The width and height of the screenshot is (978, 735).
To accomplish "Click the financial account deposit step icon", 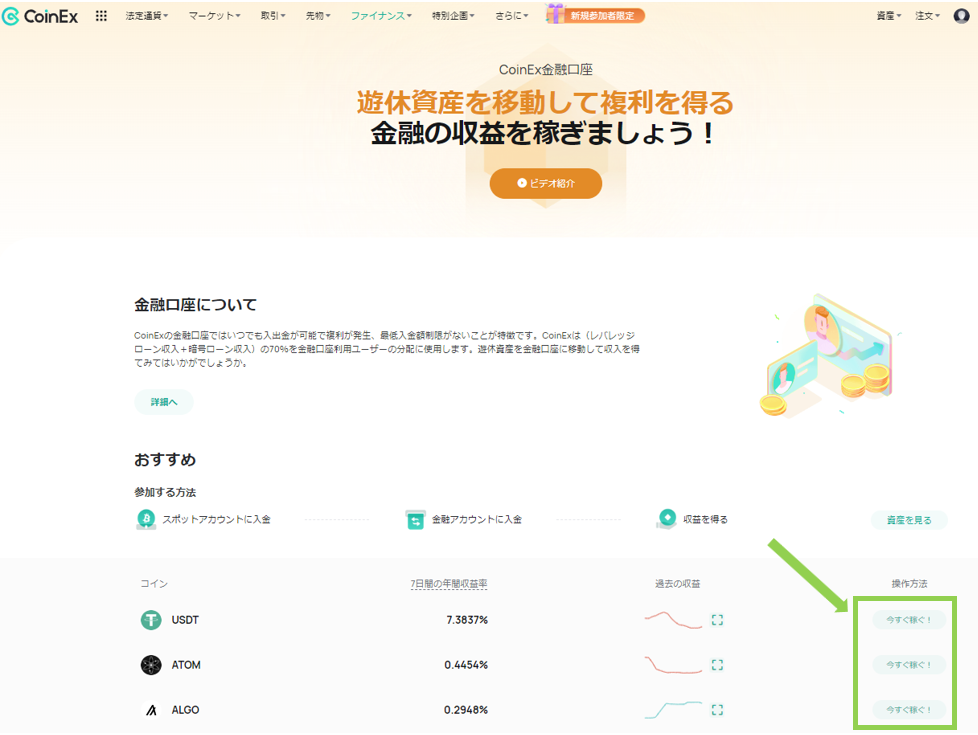I will coord(415,519).
